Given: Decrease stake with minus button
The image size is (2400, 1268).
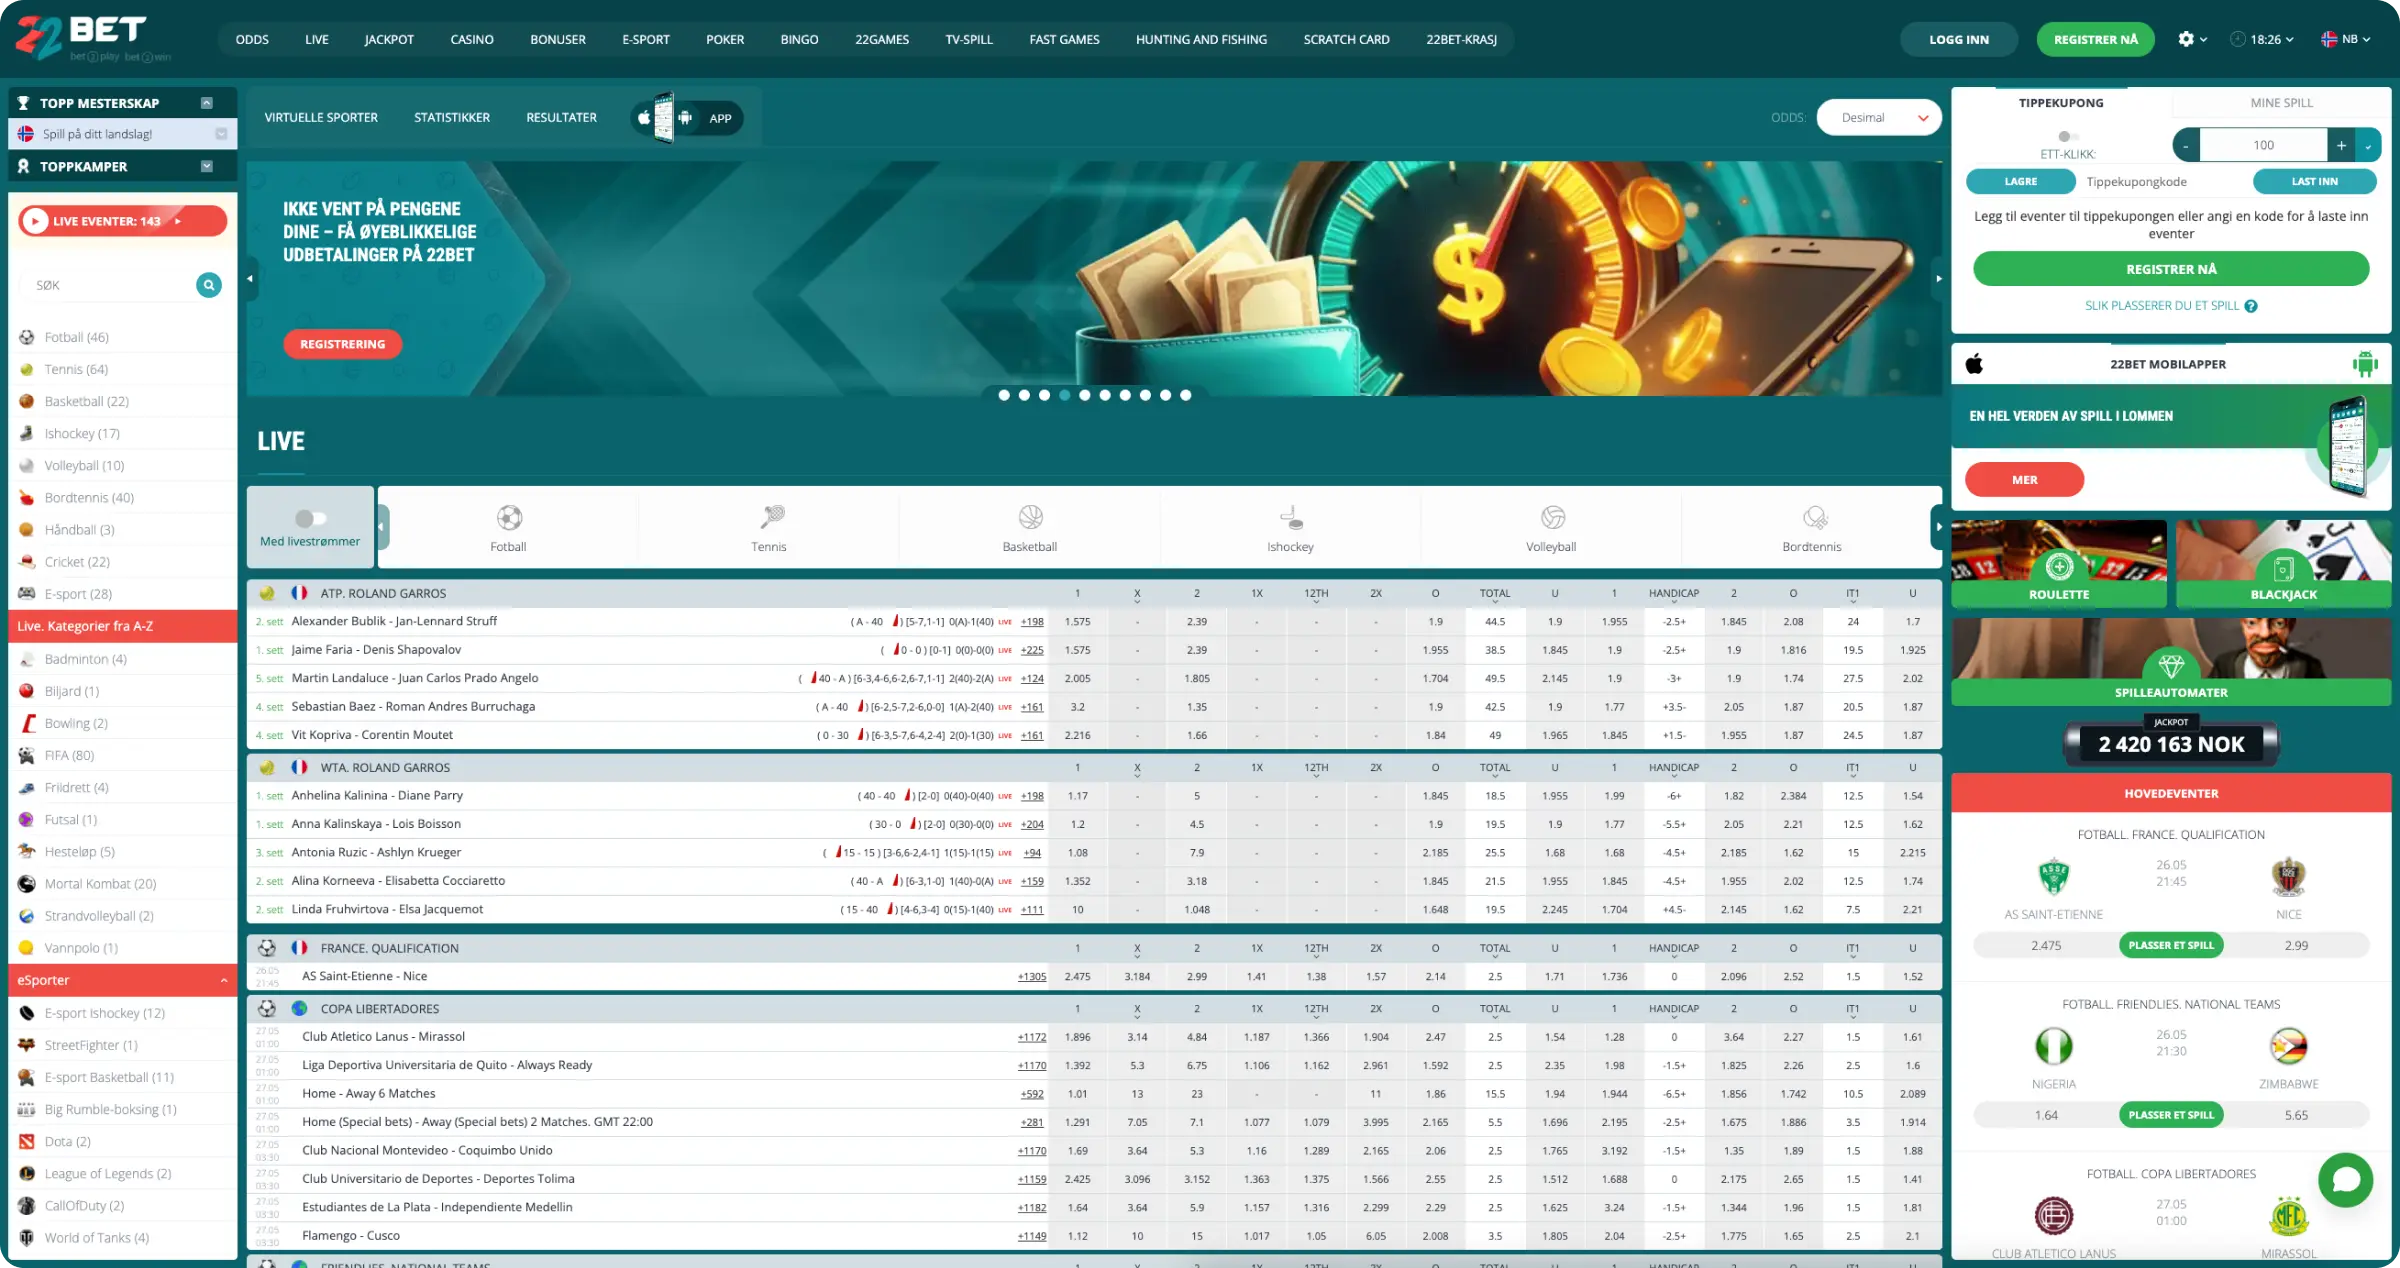Looking at the screenshot, I should click(2186, 145).
